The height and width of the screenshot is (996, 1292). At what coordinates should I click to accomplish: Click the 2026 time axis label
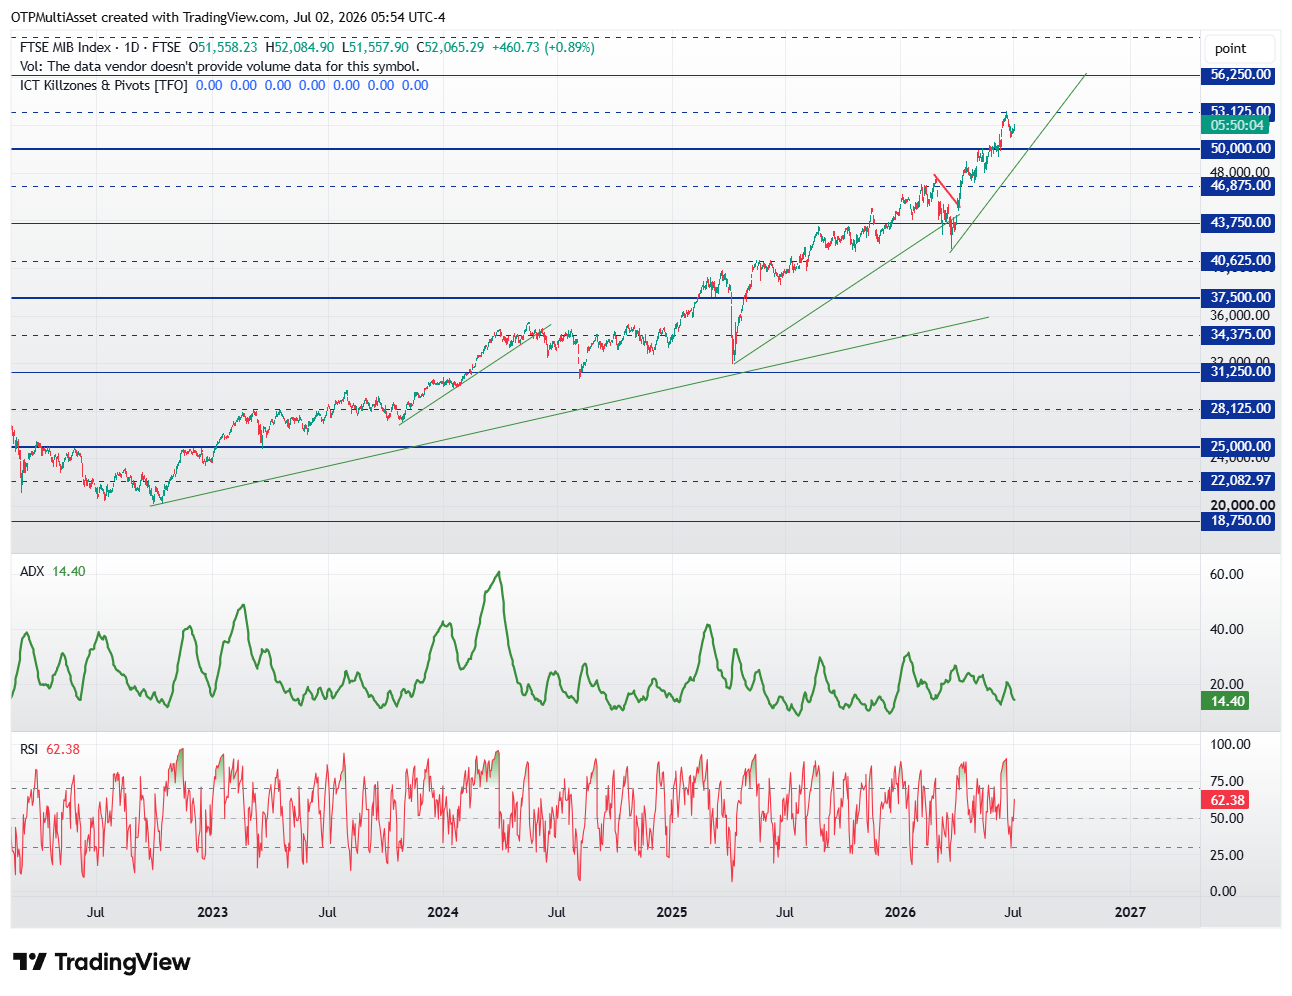pyautogui.click(x=900, y=912)
